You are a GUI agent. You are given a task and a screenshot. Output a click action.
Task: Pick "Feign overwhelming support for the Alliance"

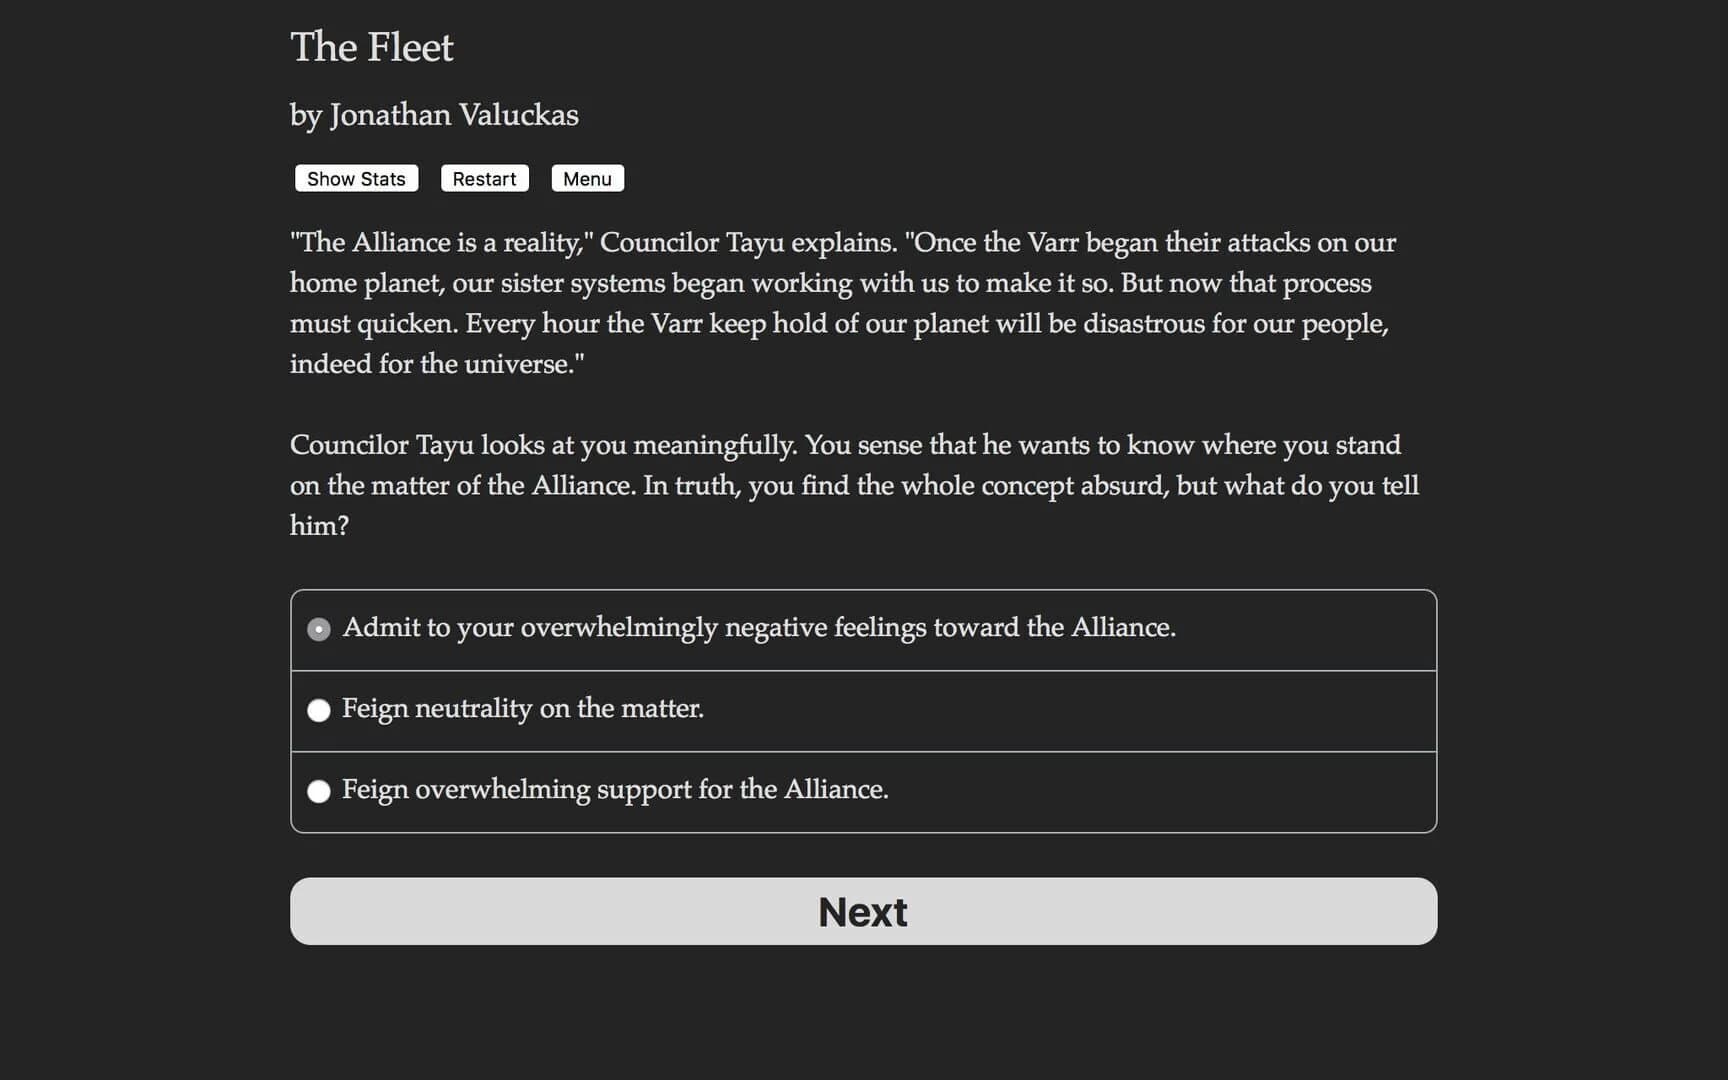[x=615, y=791]
